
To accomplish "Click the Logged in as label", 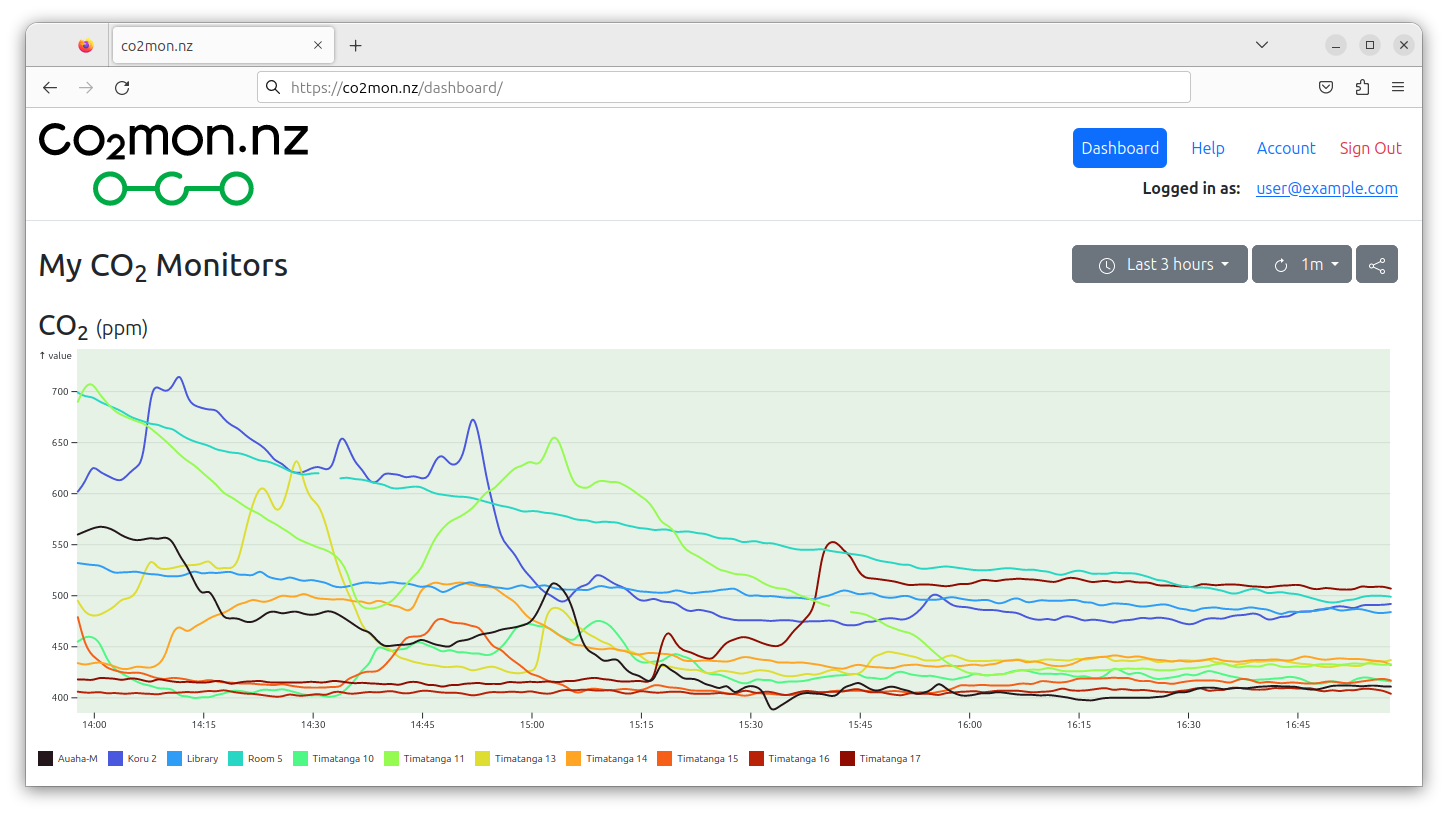I will point(1191,188).
